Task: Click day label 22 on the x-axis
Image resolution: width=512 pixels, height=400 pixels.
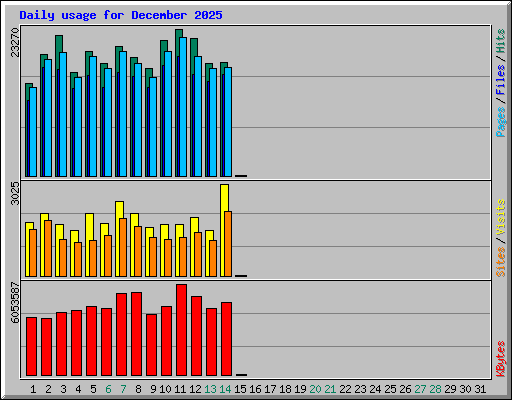Action: [345, 389]
